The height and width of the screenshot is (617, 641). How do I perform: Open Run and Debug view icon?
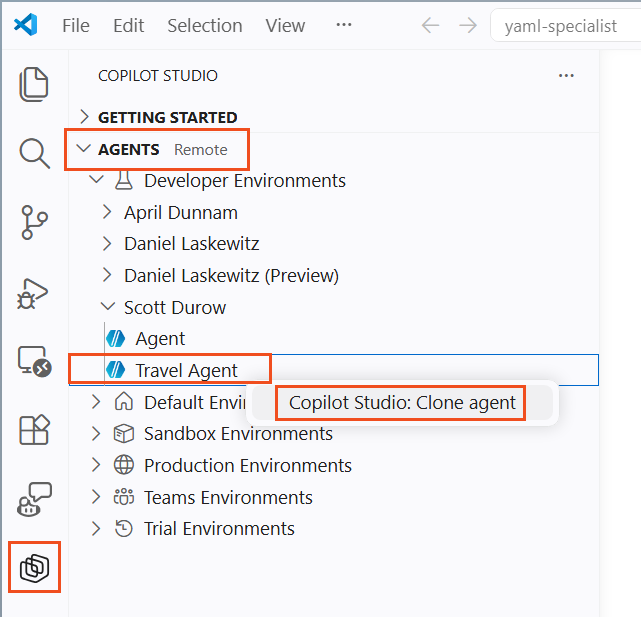pyautogui.click(x=34, y=292)
